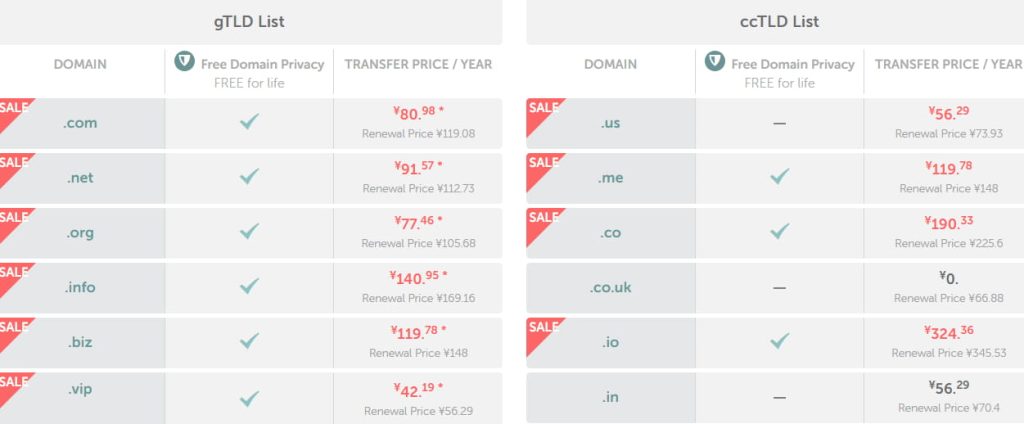The height and width of the screenshot is (424, 1024).
Task: Choose the .co.uk domain entry
Action: (610, 287)
